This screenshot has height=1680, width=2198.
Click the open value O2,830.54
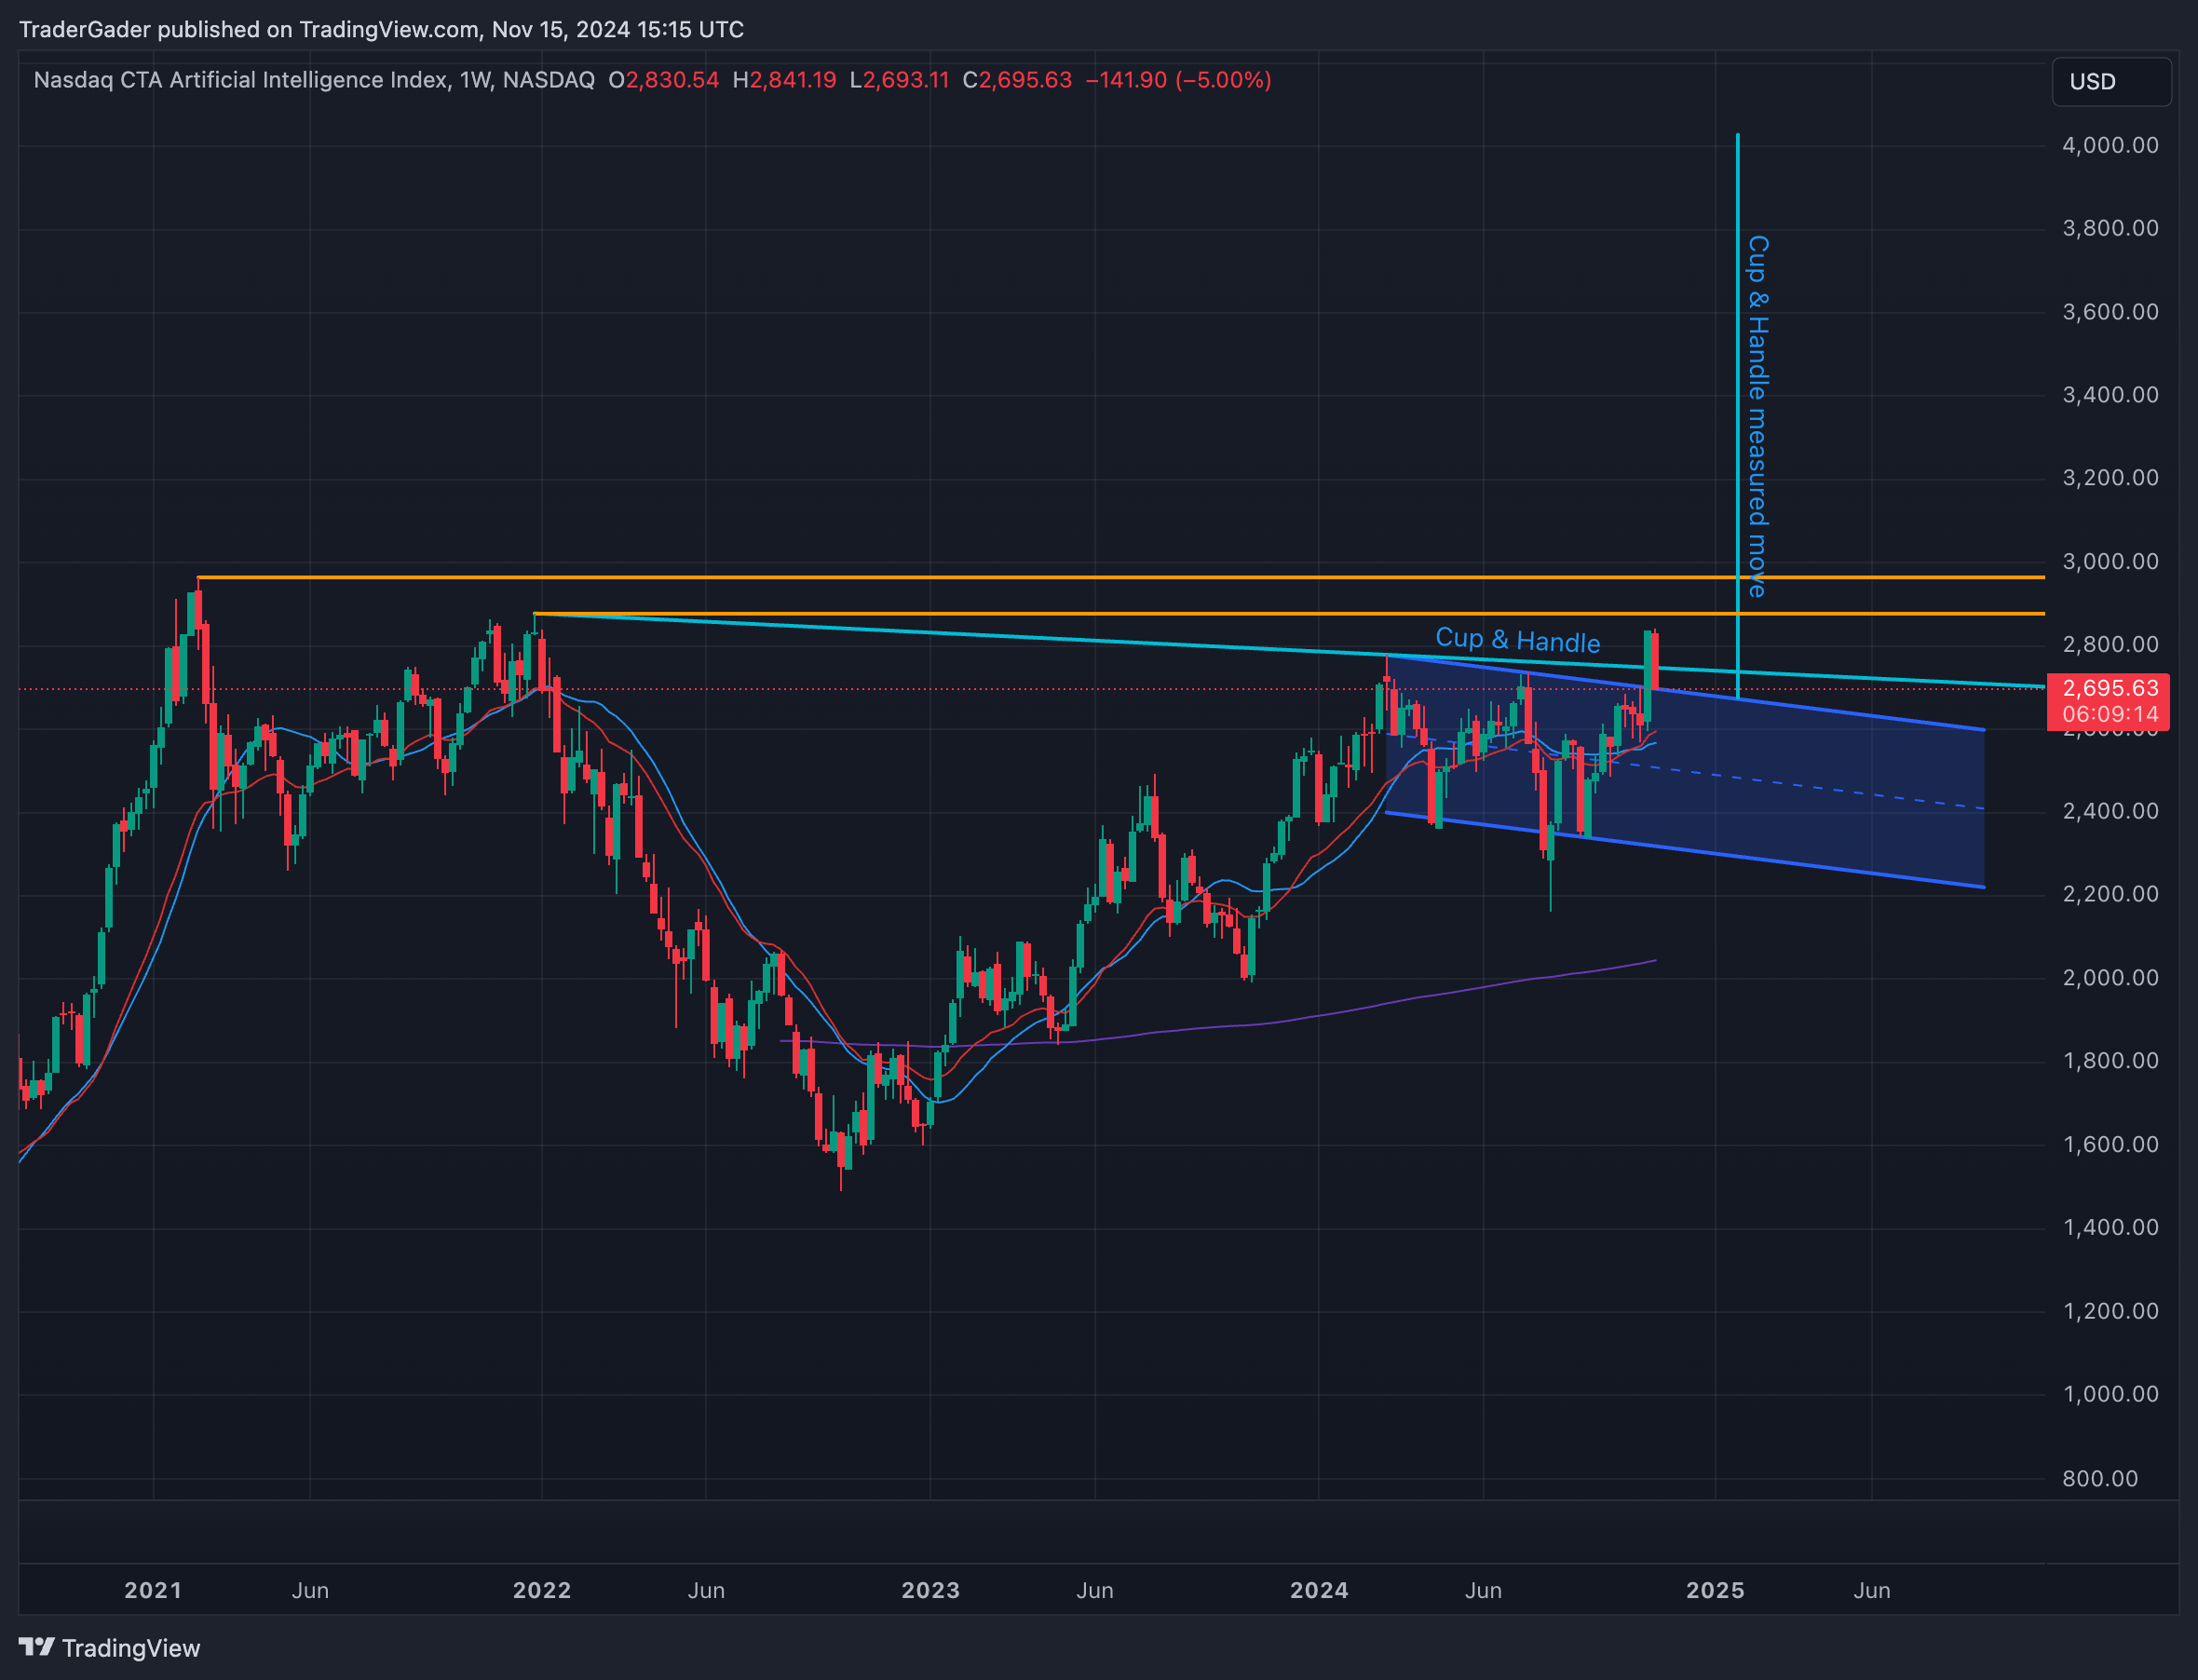tap(664, 80)
